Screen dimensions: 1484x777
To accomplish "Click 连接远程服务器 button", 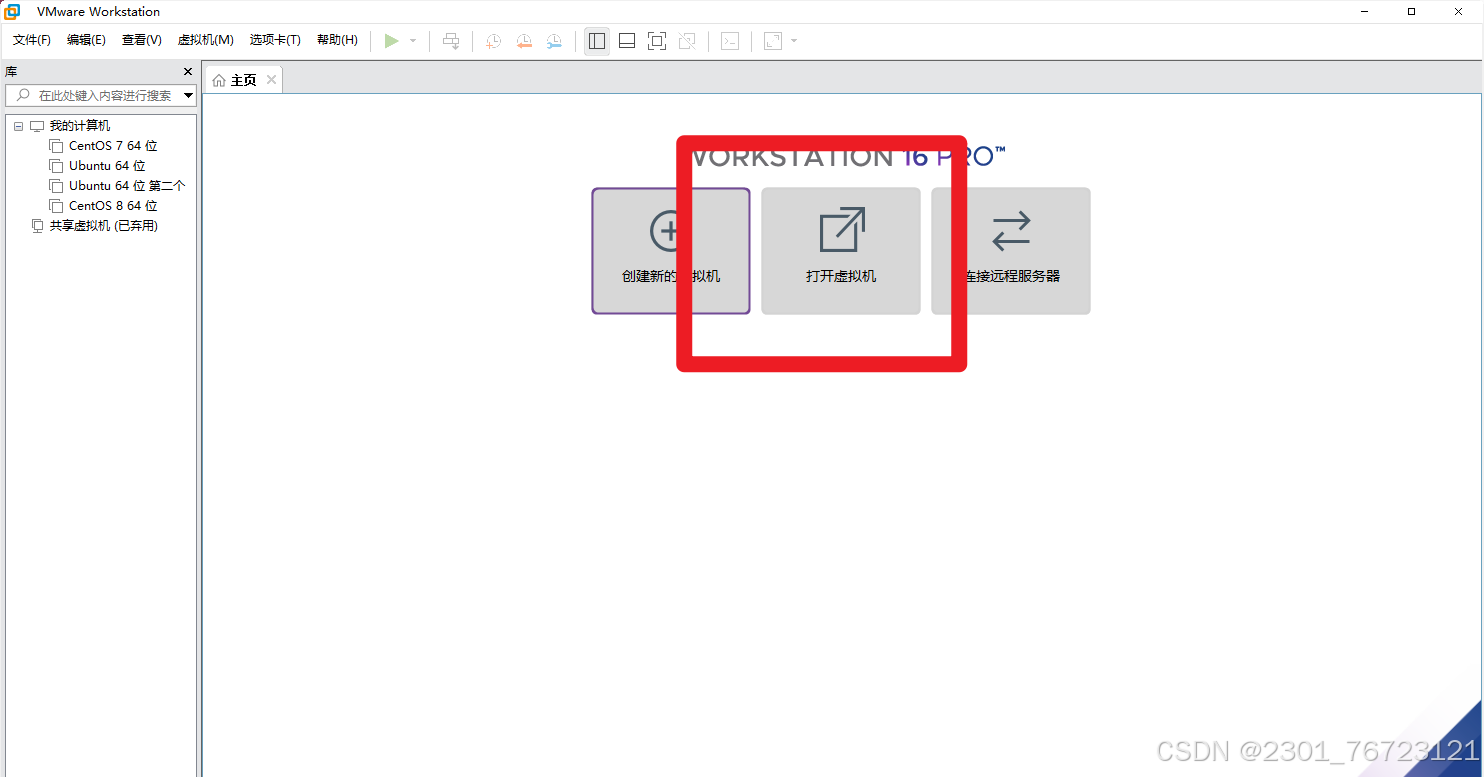I will tap(1011, 251).
